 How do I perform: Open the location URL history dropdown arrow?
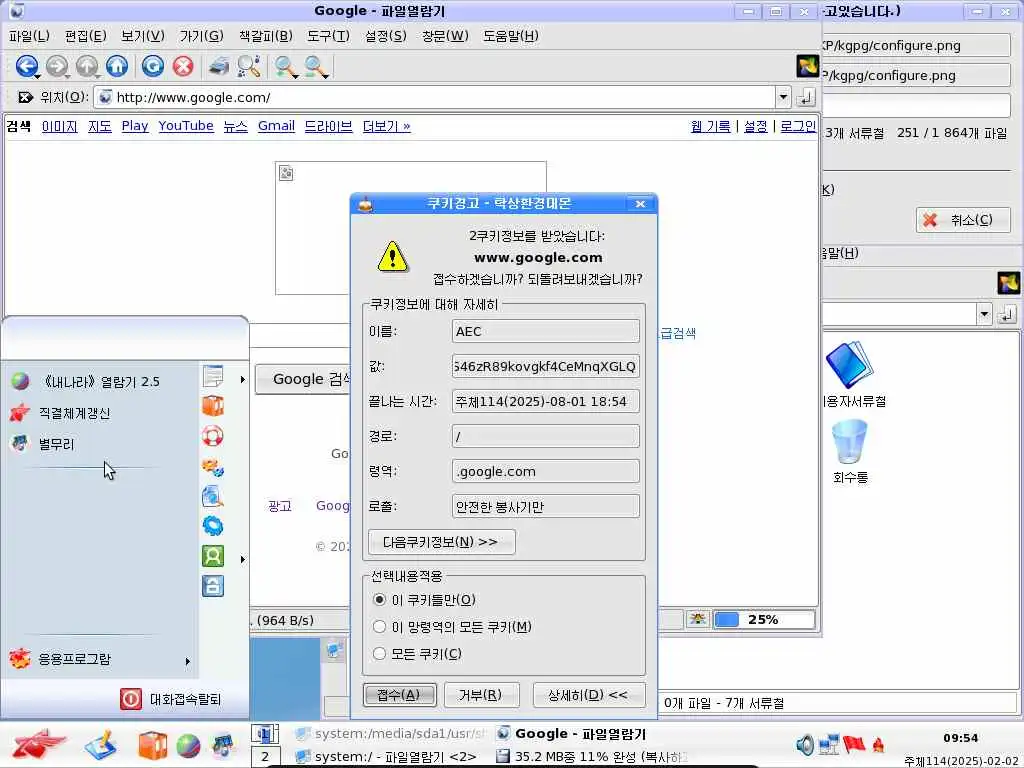pyautogui.click(x=783, y=97)
